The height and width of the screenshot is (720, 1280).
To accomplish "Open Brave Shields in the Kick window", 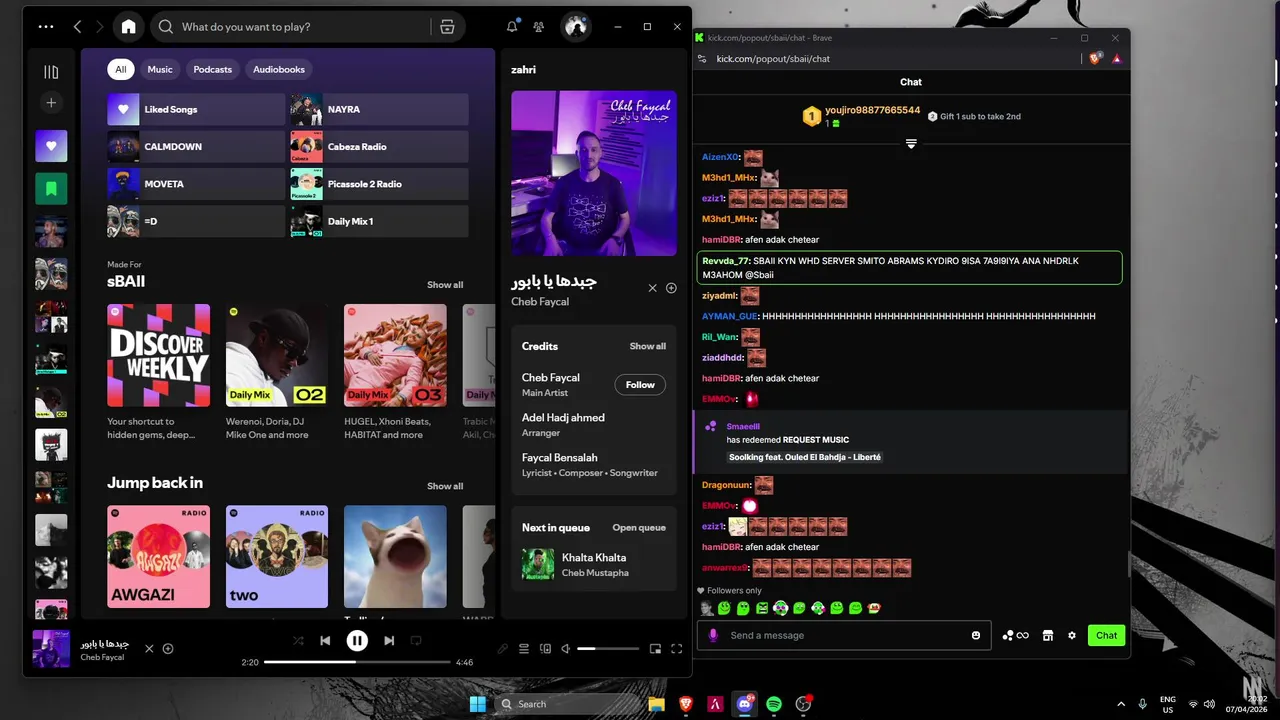I will 1095,59.
